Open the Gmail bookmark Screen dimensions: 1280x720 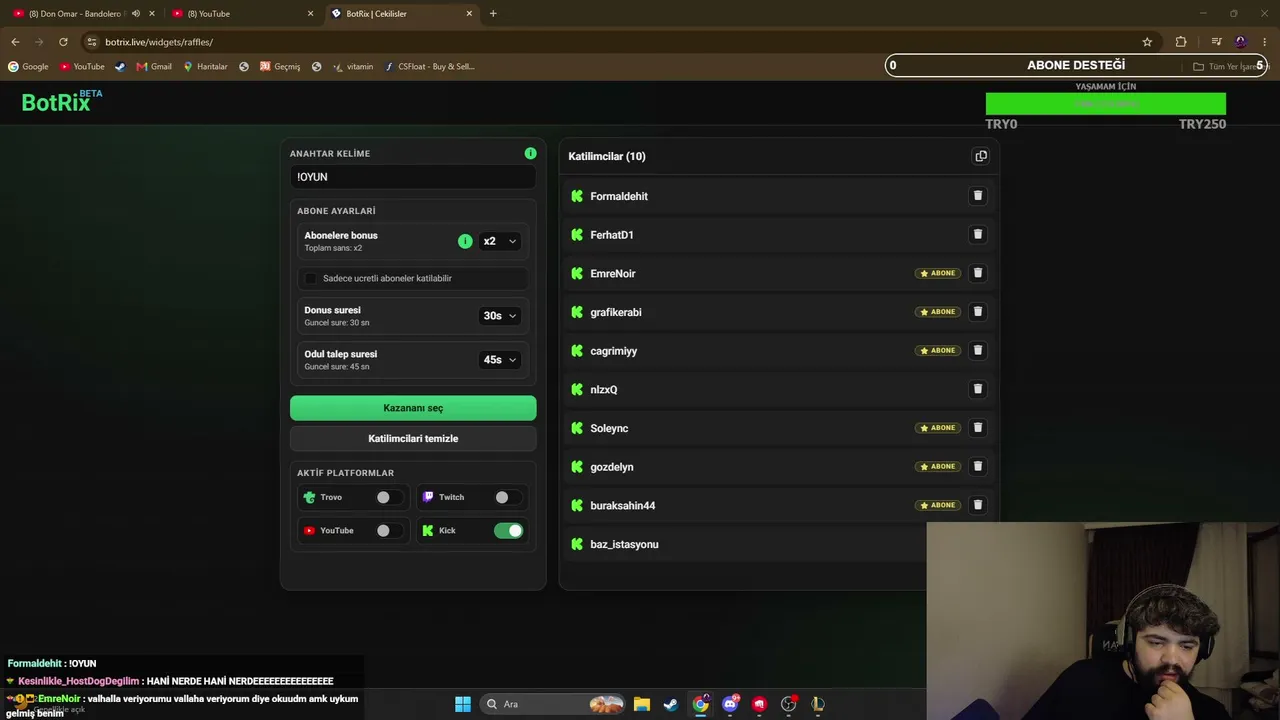(154, 67)
